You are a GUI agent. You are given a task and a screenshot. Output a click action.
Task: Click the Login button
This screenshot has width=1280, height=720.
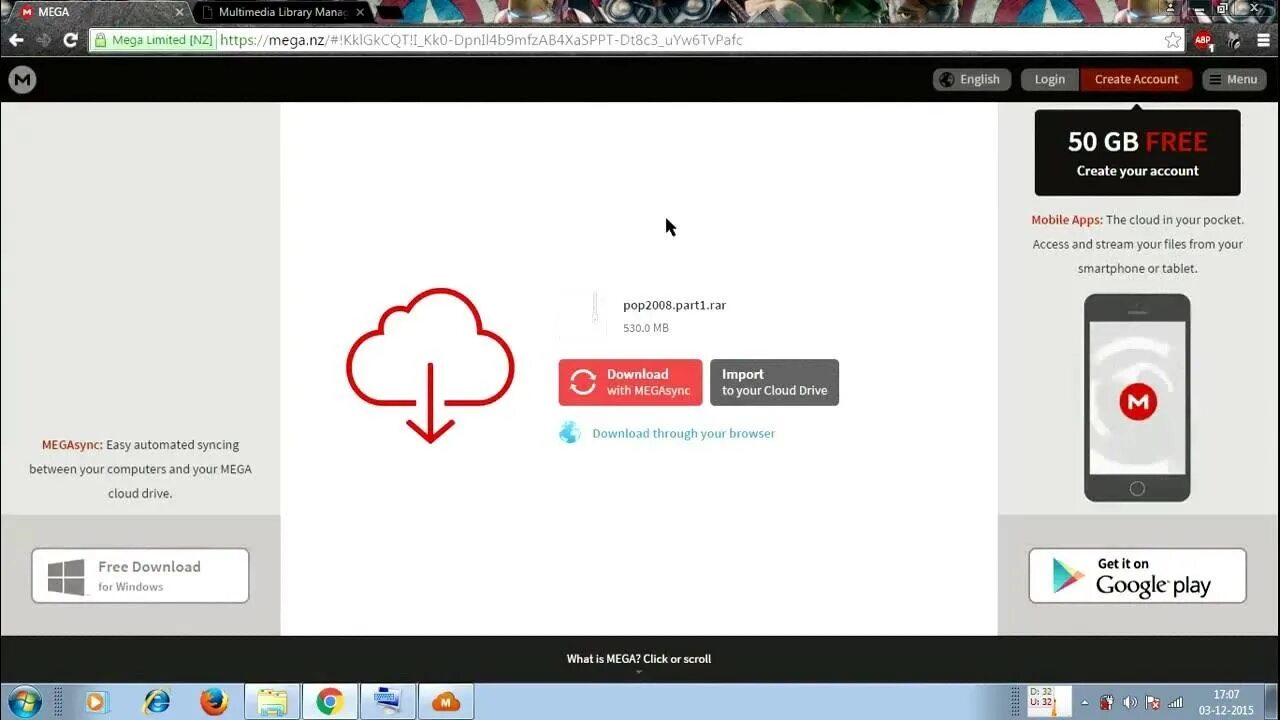point(1050,80)
